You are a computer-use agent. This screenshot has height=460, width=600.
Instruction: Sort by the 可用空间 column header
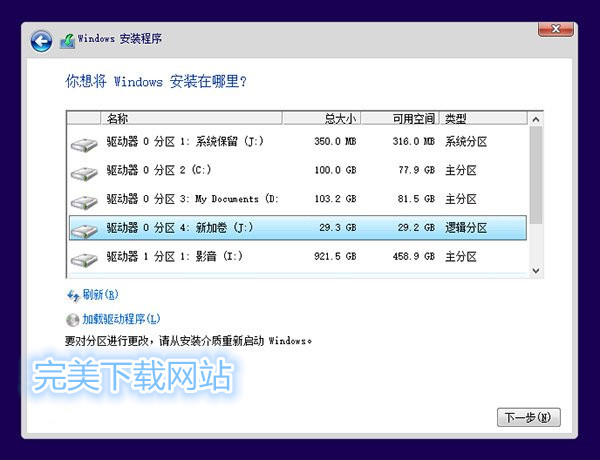400,118
